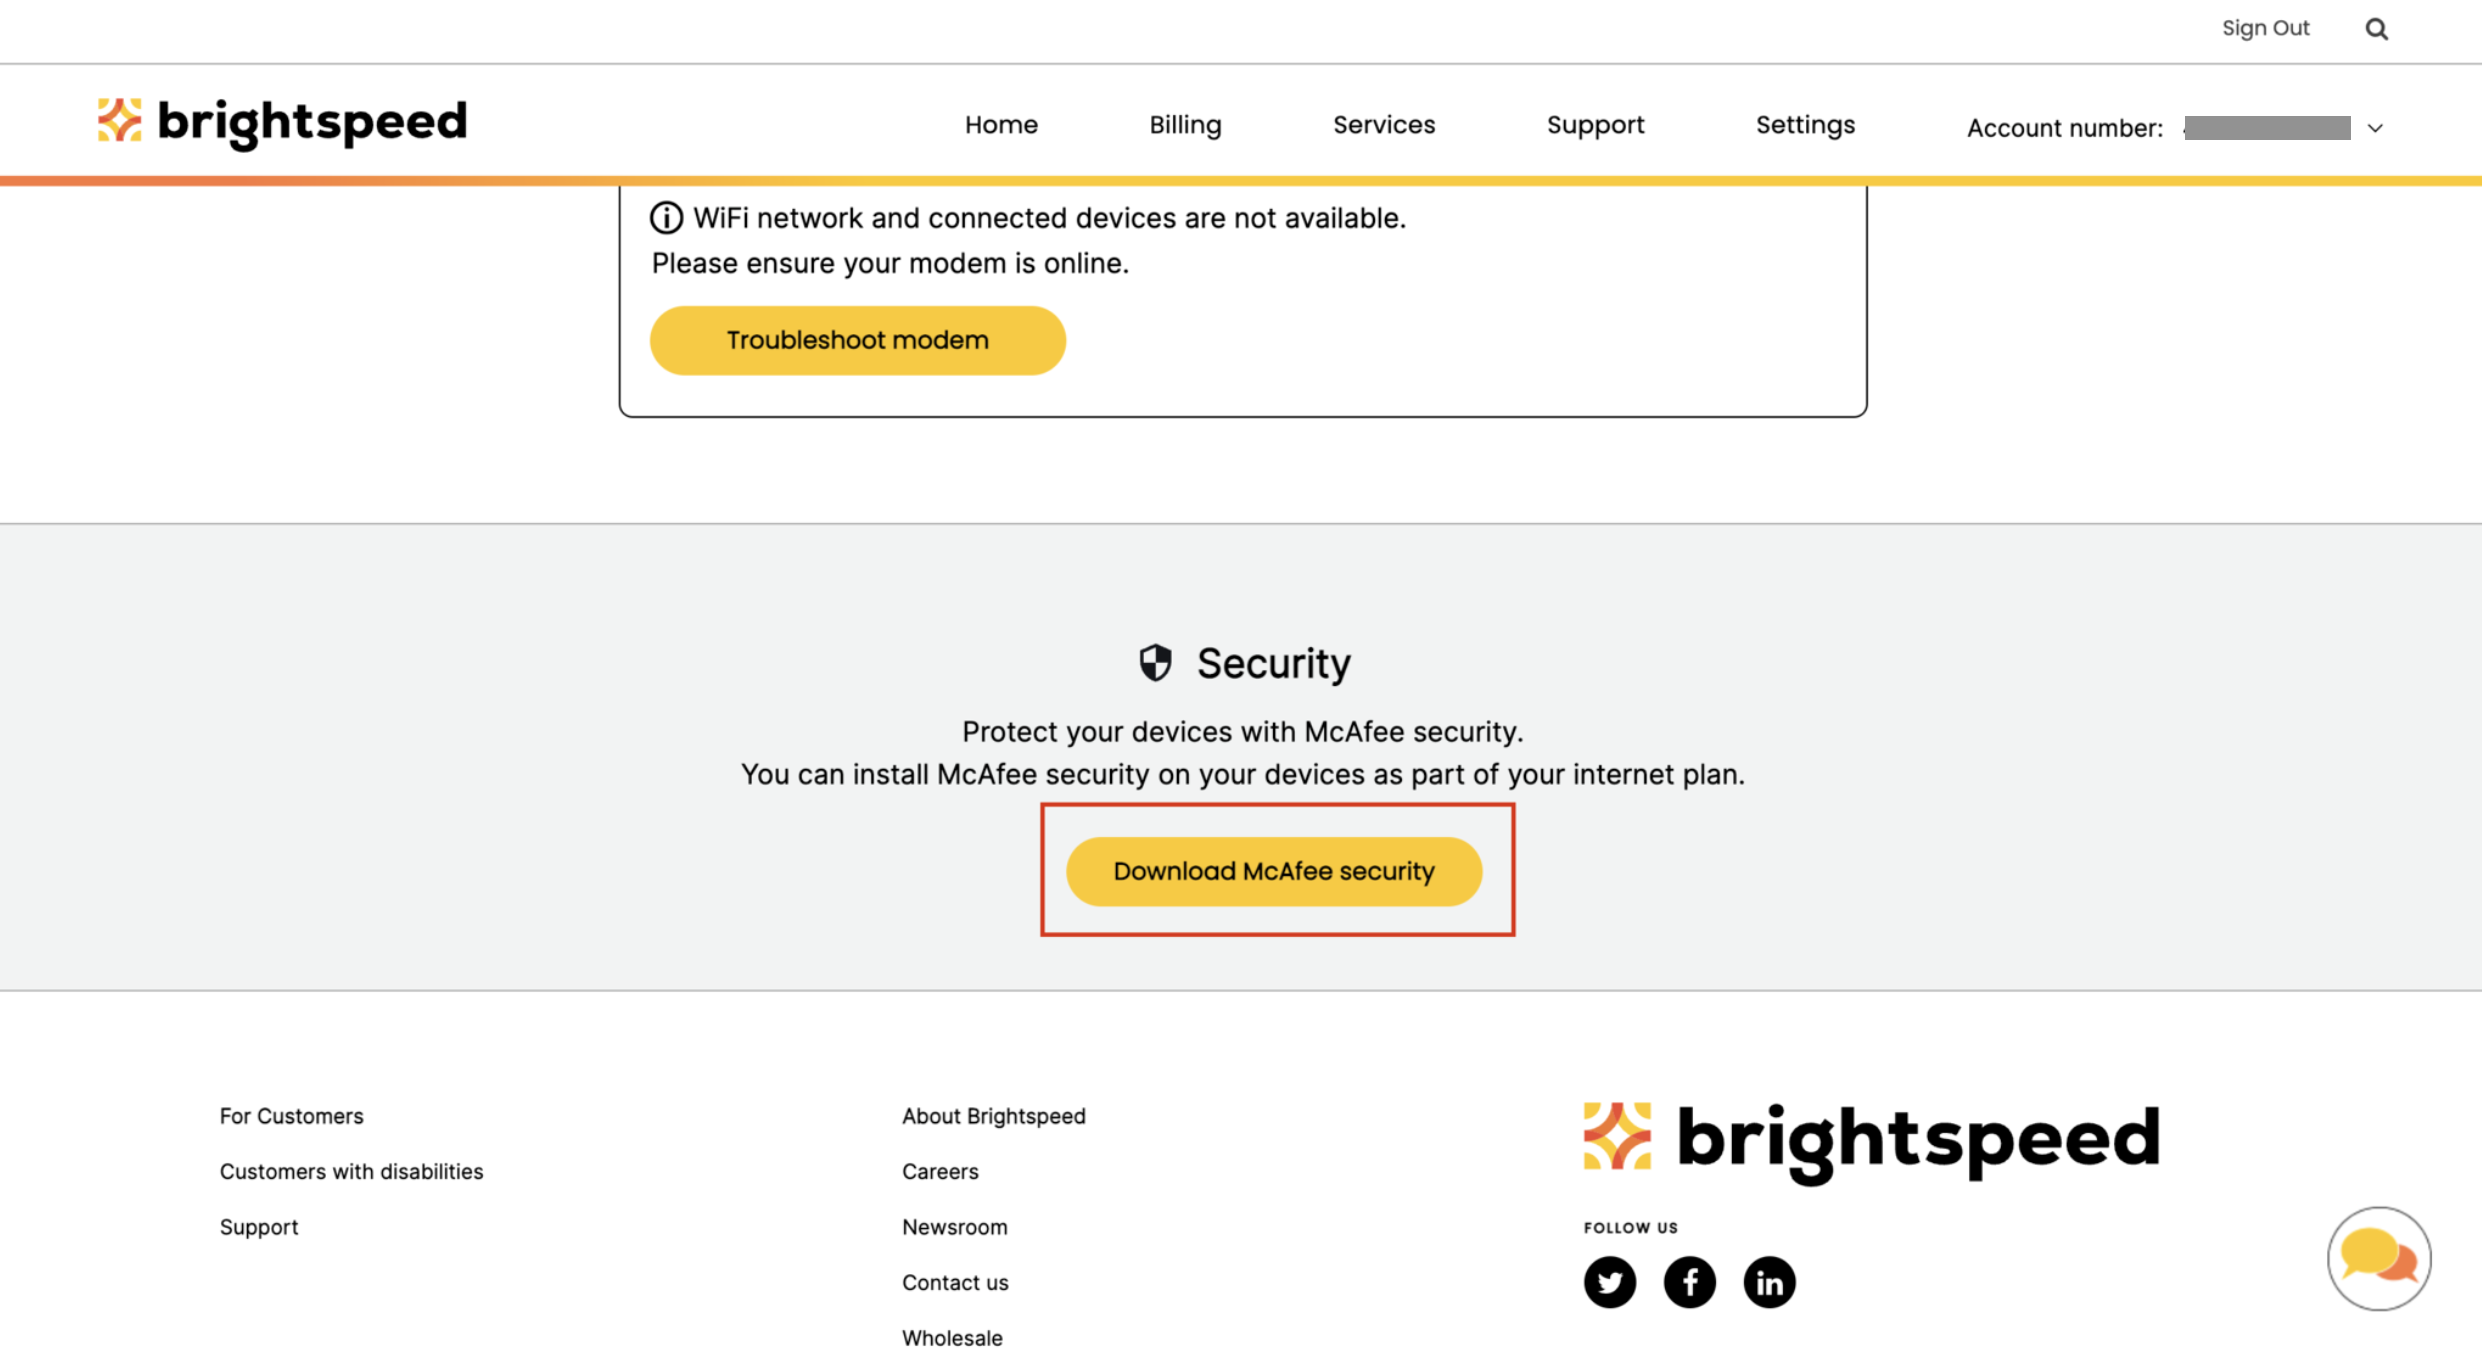The image size is (2482, 1356).
Task: Open the Billing navigation menu
Action: pos(1183,124)
